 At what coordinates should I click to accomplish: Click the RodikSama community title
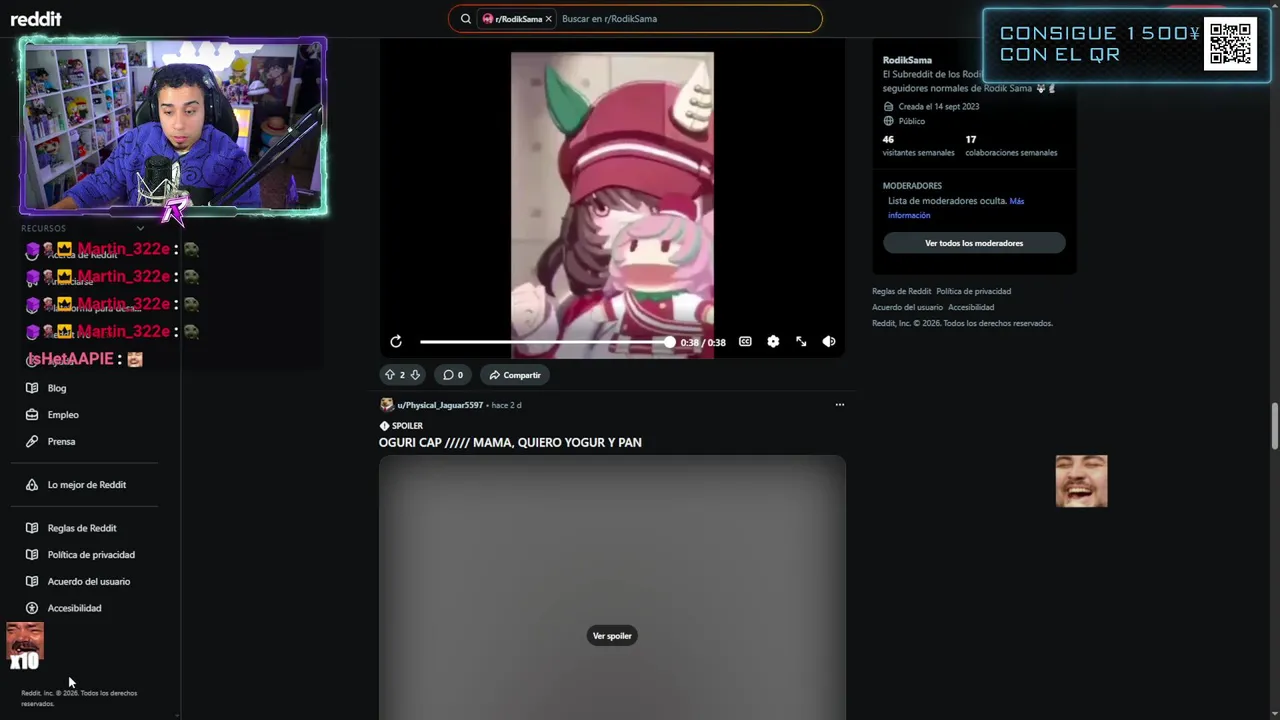coord(907,60)
